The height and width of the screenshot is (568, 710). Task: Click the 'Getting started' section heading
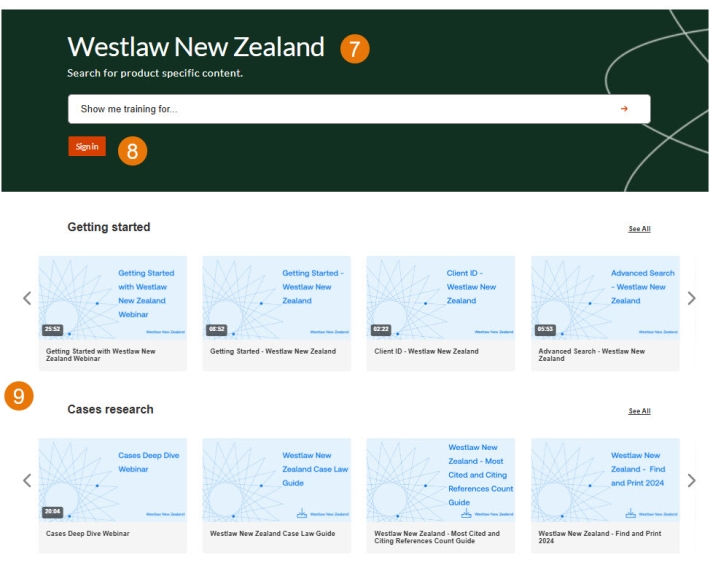click(109, 227)
